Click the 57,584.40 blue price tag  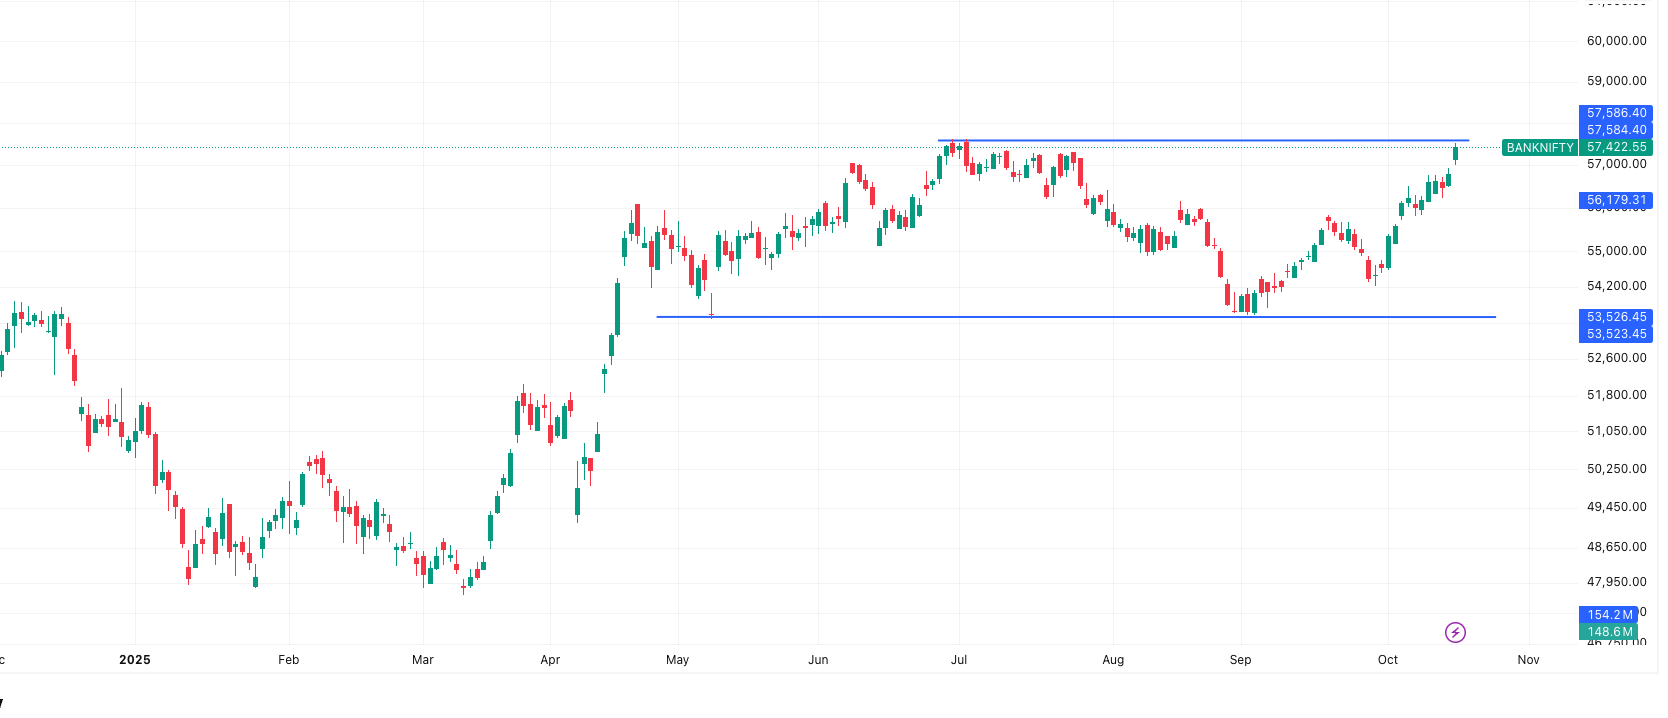(x=1616, y=130)
